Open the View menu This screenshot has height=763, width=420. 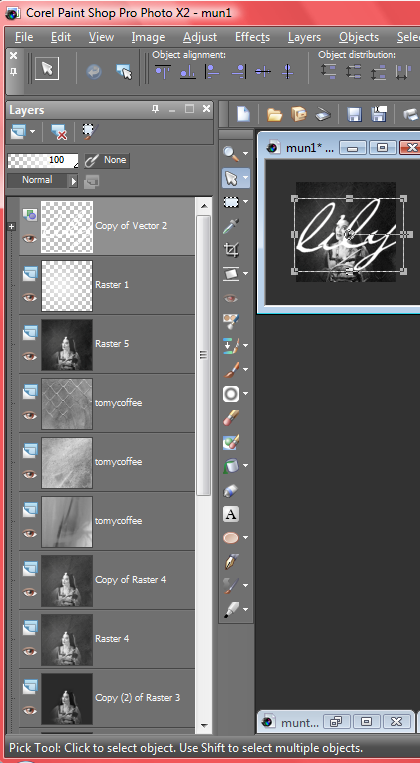tap(101, 37)
